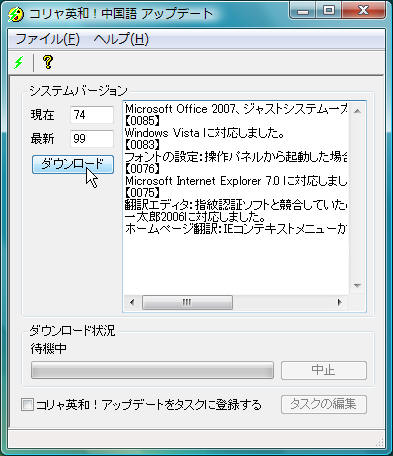Viewport: 393px width, 456px height.
Task: Click the 中止 cancel button
Action: tap(324, 370)
